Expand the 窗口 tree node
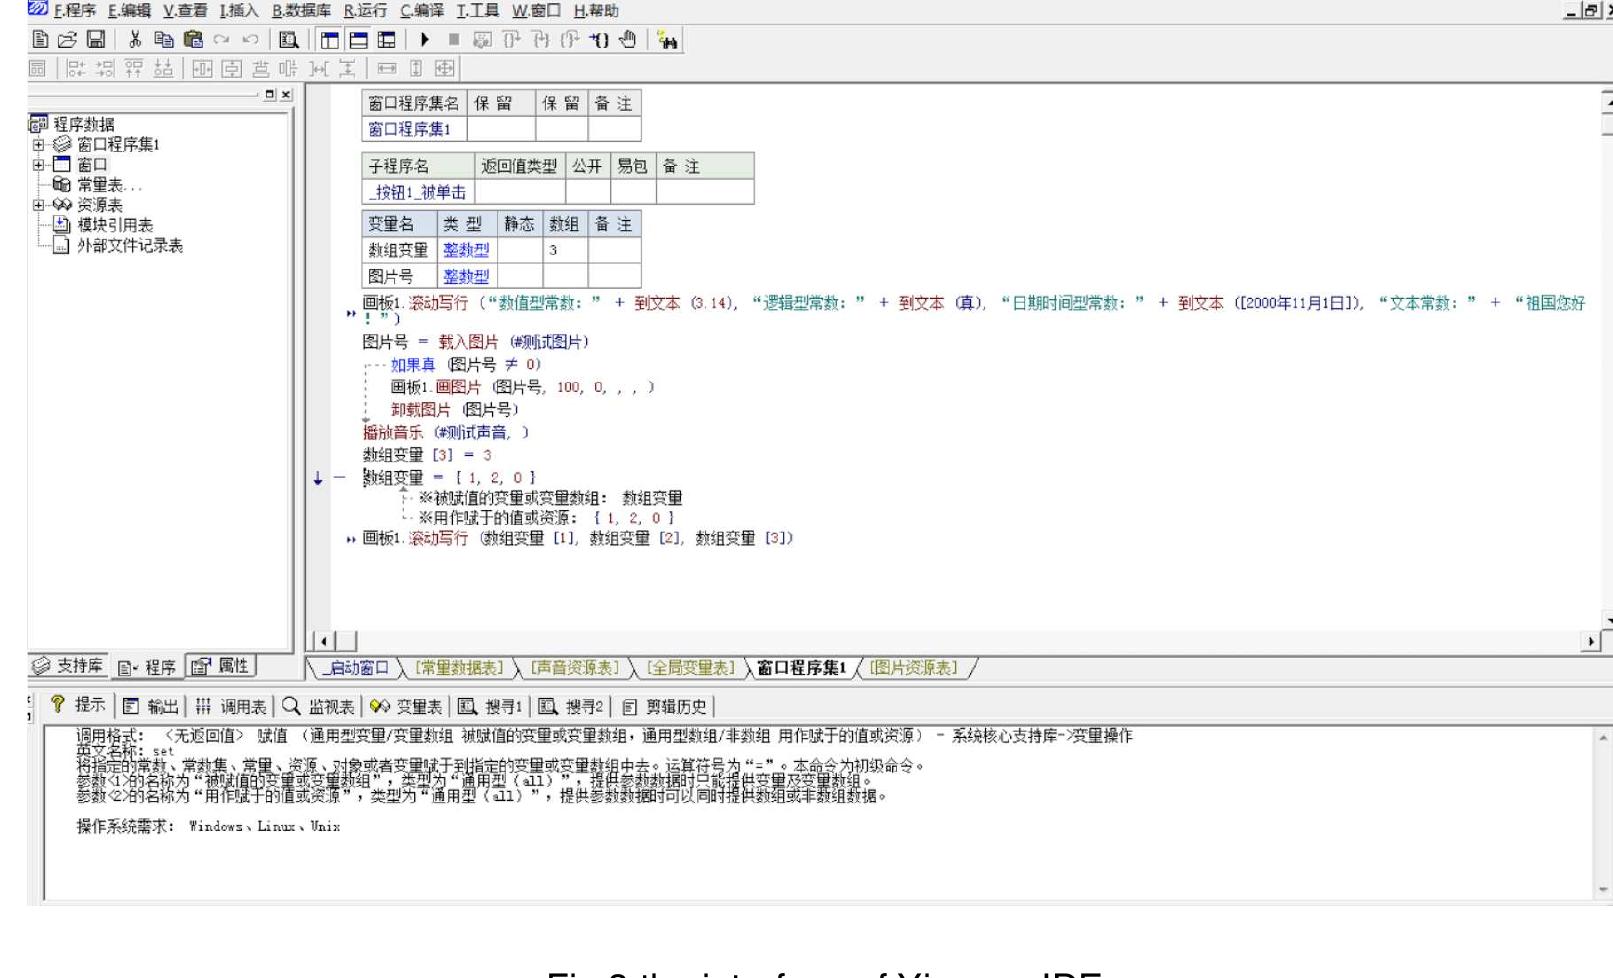 (38, 164)
